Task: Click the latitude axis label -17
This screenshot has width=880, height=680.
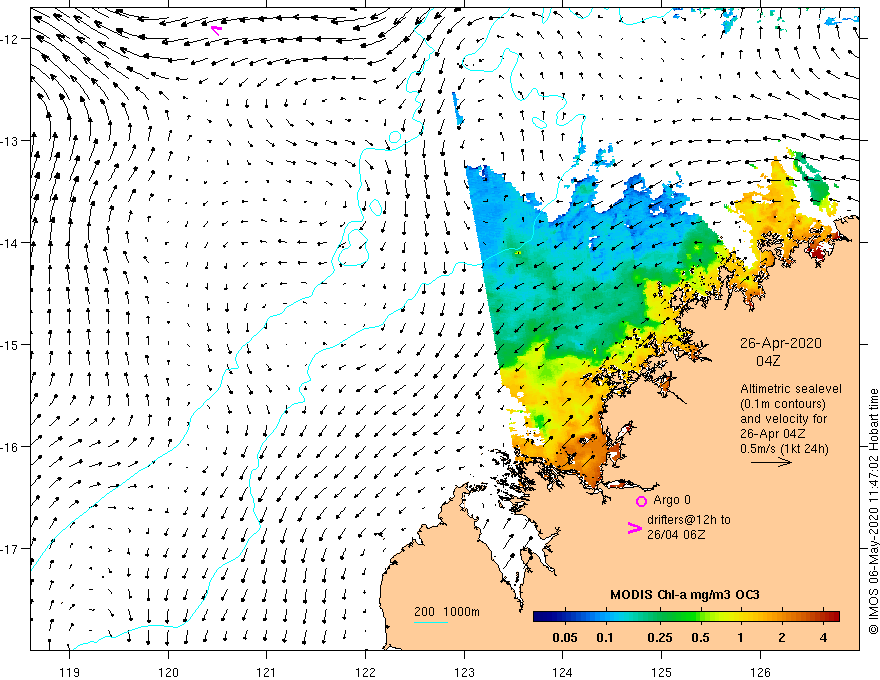Action: [x=9, y=549]
